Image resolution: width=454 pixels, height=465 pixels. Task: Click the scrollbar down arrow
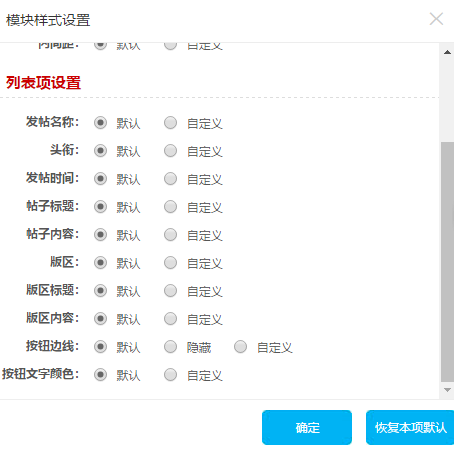447,390
